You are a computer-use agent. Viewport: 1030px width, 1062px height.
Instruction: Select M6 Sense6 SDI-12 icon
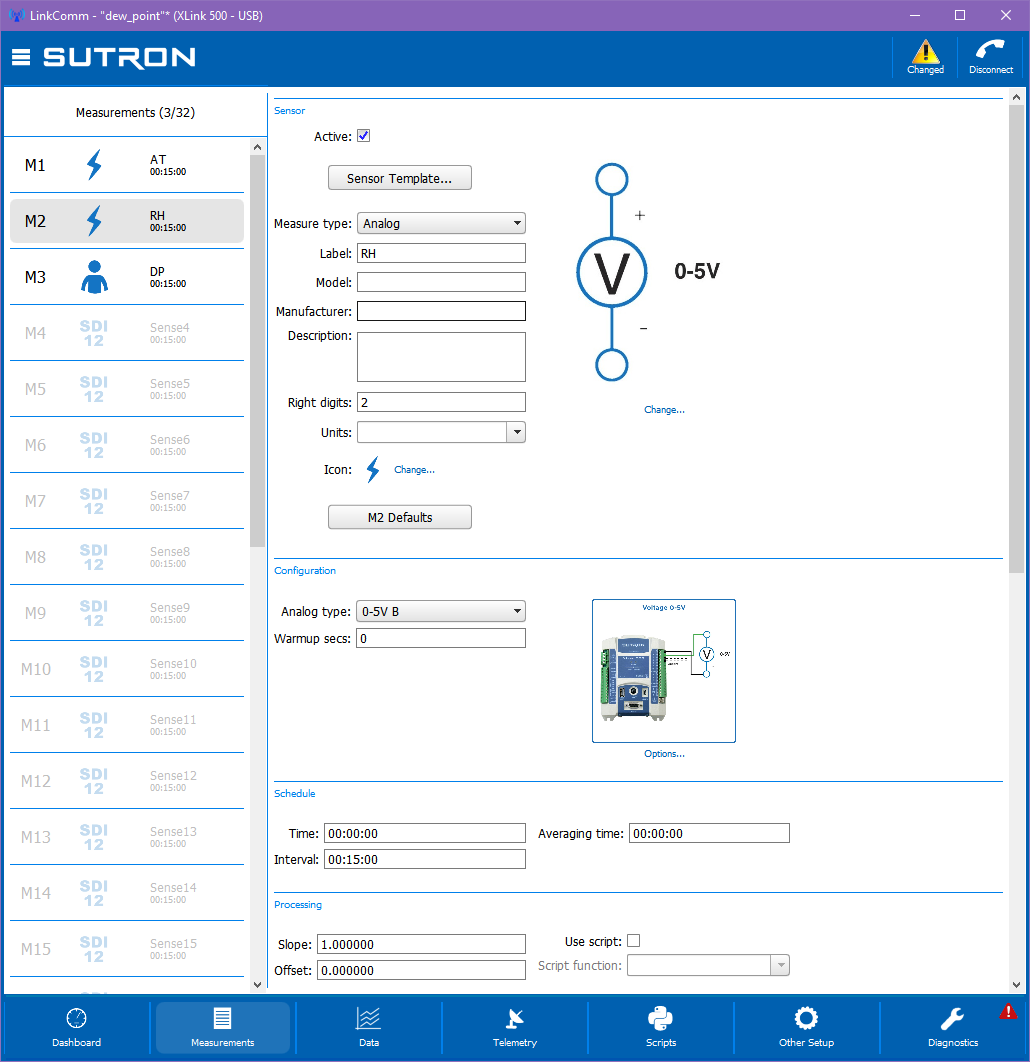[x=93, y=445]
